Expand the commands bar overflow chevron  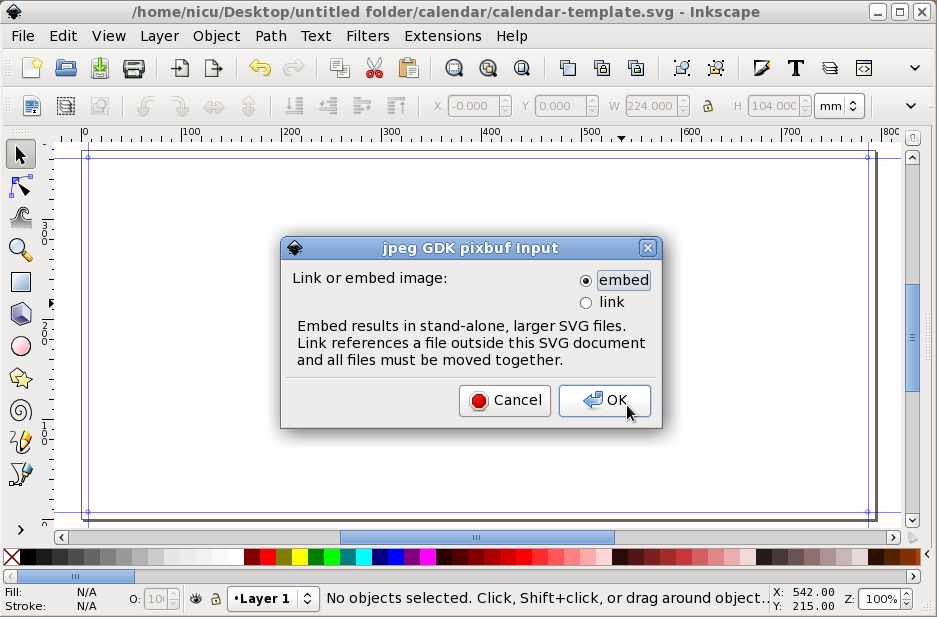point(914,68)
